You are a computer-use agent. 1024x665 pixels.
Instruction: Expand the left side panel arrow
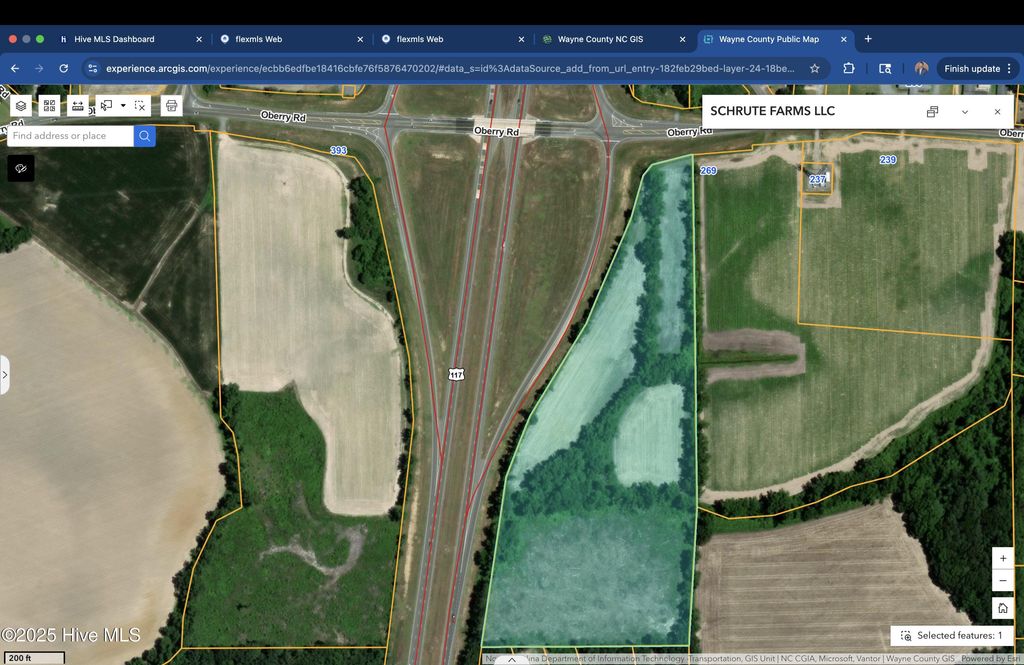5,375
